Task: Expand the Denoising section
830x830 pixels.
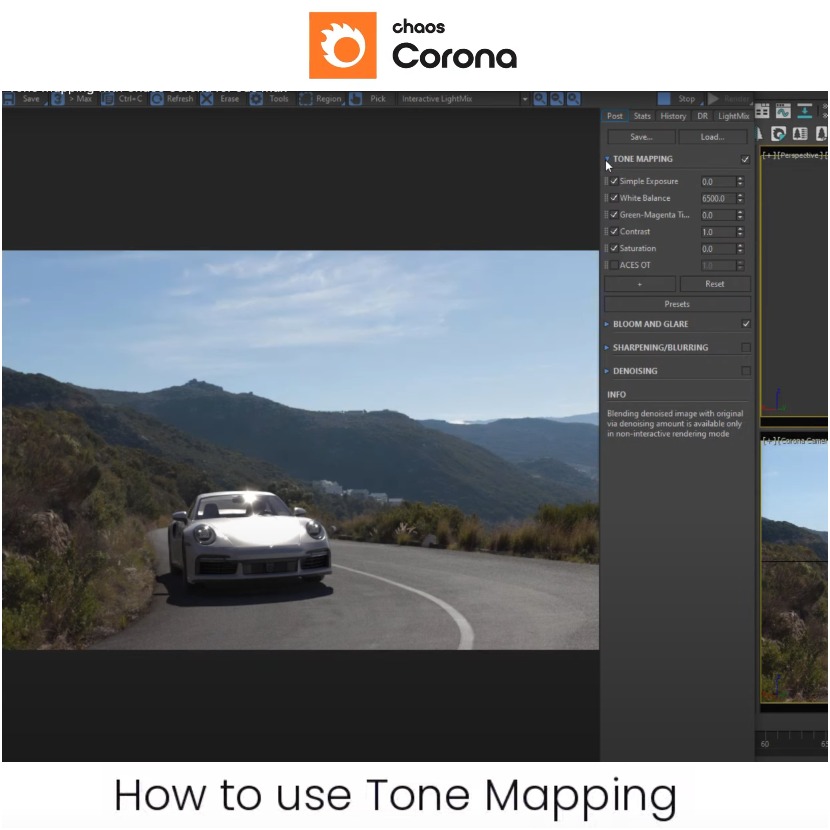Action: (607, 371)
